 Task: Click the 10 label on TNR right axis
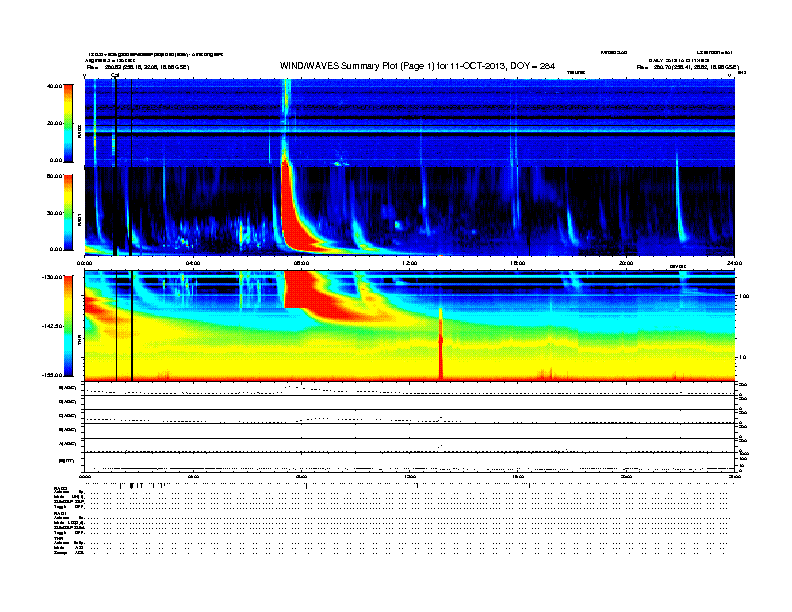[x=742, y=357]
